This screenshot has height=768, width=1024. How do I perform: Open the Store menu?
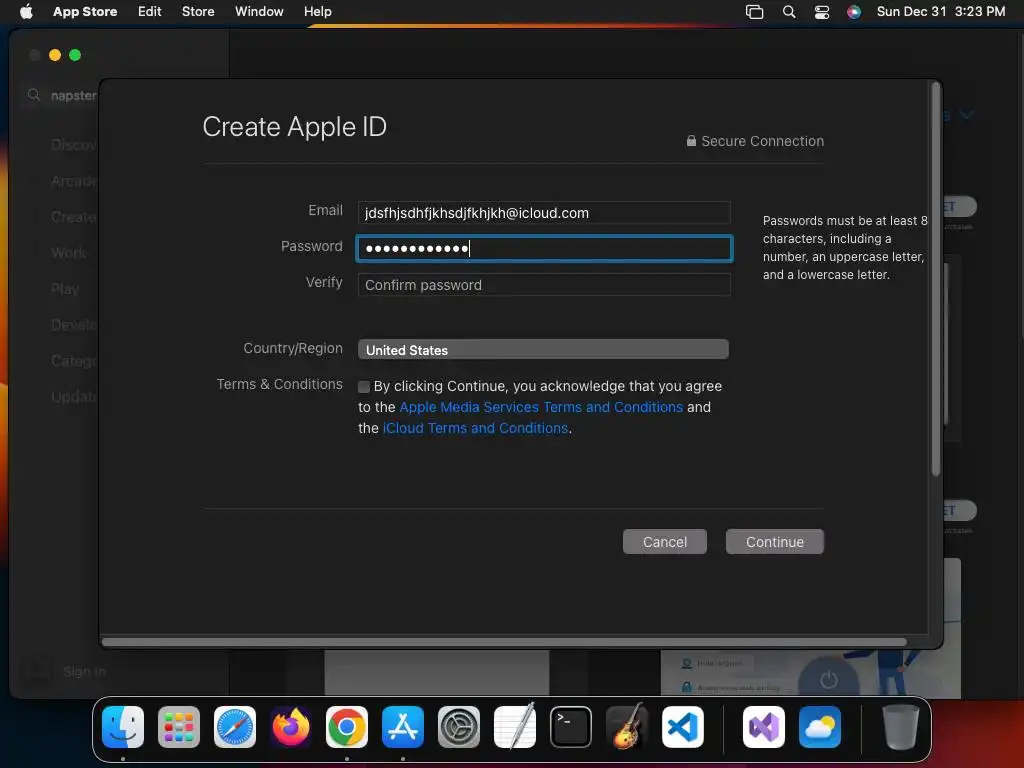click(x=198, y=11)
